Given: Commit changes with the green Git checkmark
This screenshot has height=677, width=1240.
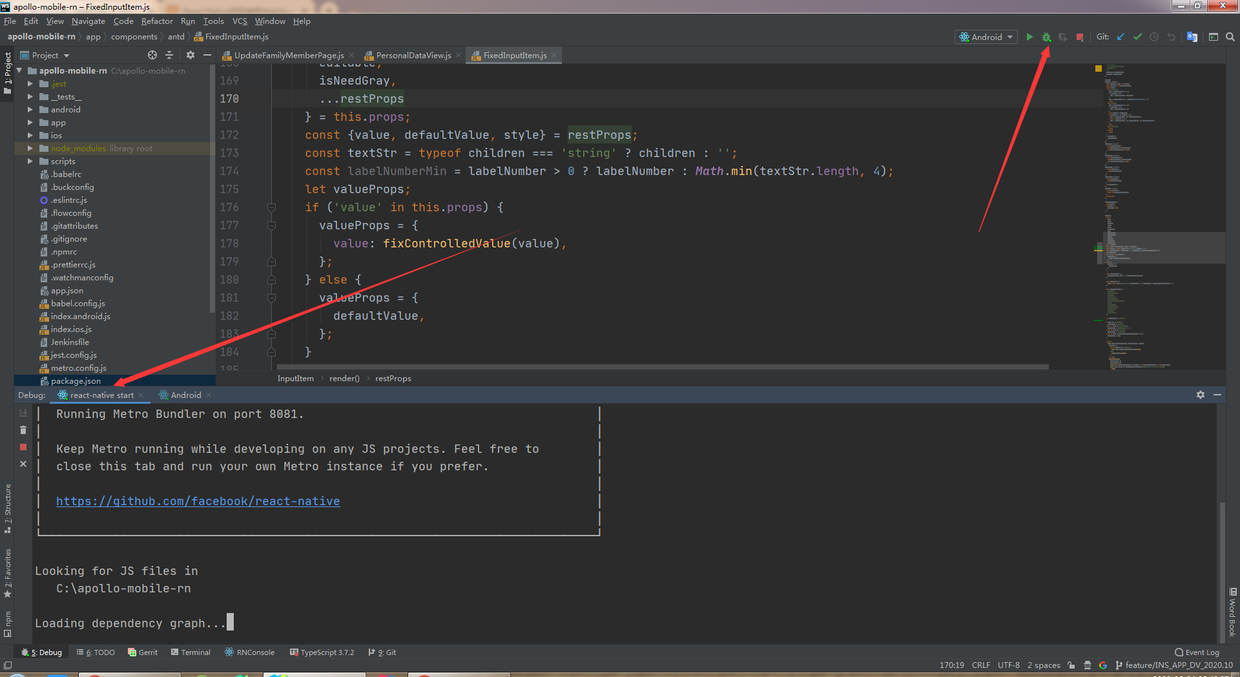Looking at the screenshot, I should 1137,37.
